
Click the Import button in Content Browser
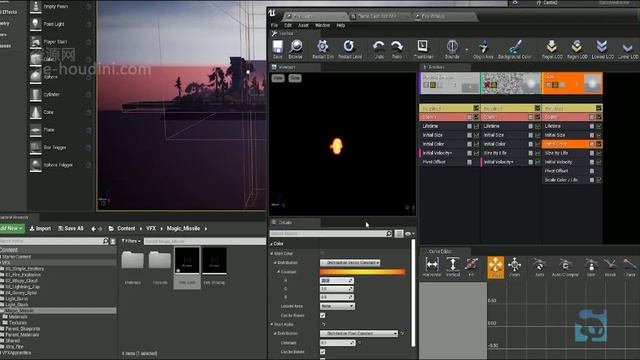tap(40, 229)
